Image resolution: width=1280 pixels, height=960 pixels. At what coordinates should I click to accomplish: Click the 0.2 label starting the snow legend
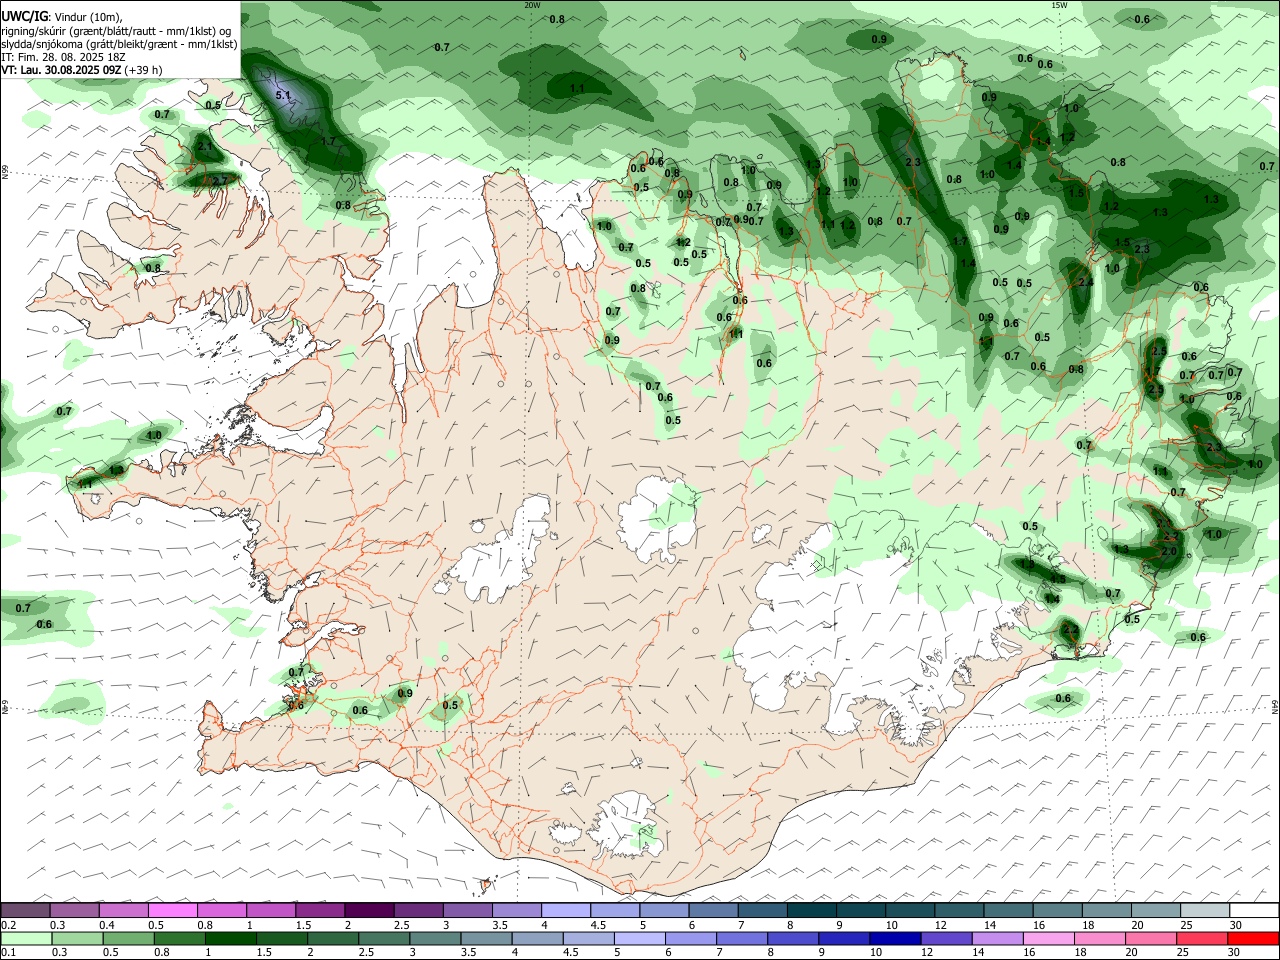(x=8, y=925)
